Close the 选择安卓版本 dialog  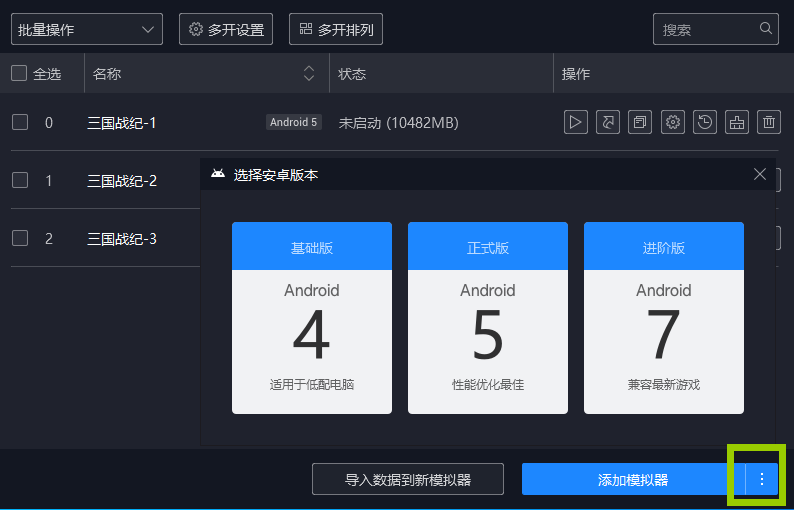tap(760, 174)
